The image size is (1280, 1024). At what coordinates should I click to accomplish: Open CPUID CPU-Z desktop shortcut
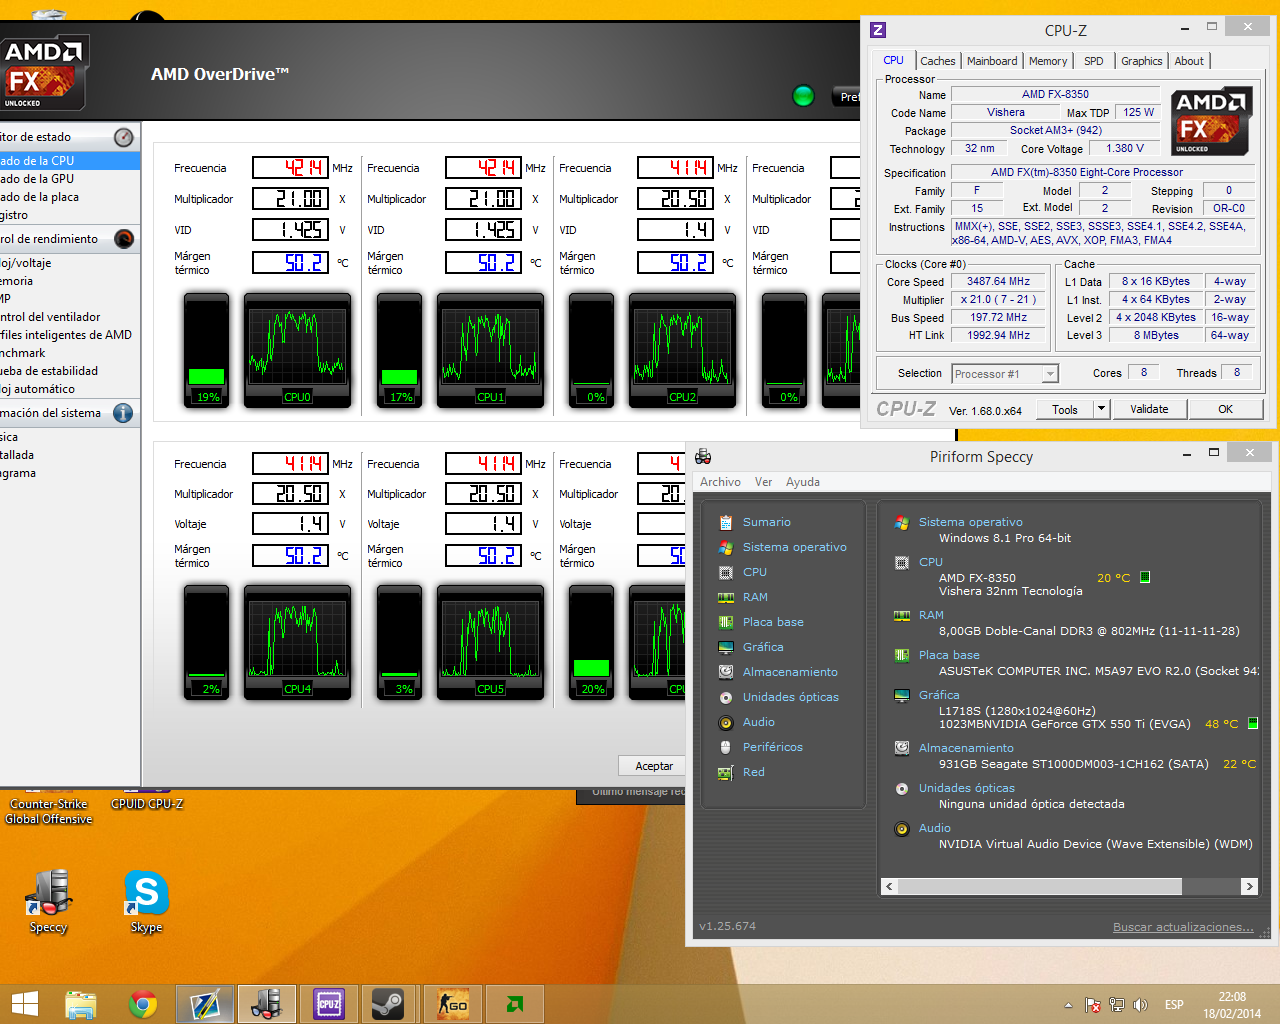(x=147, y=803)
